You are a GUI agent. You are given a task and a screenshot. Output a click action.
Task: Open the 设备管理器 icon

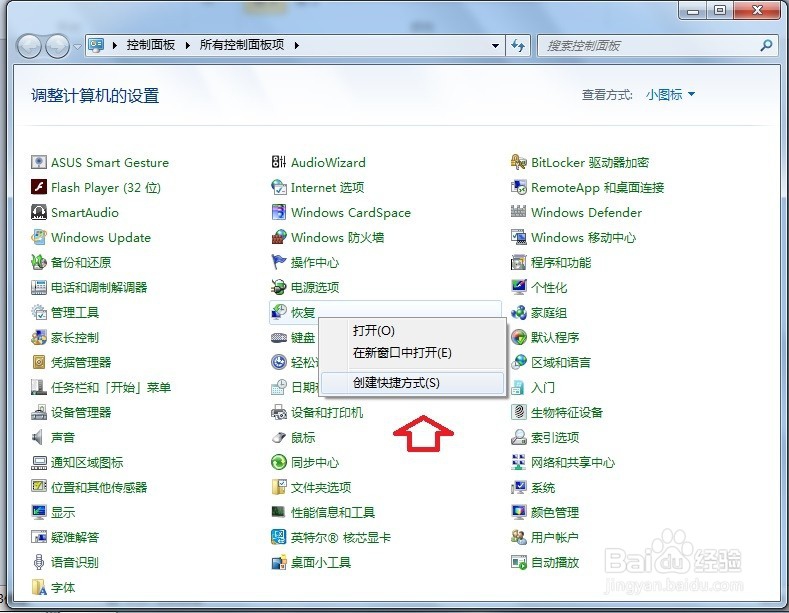pyautogui.click(x=39, y=412)
